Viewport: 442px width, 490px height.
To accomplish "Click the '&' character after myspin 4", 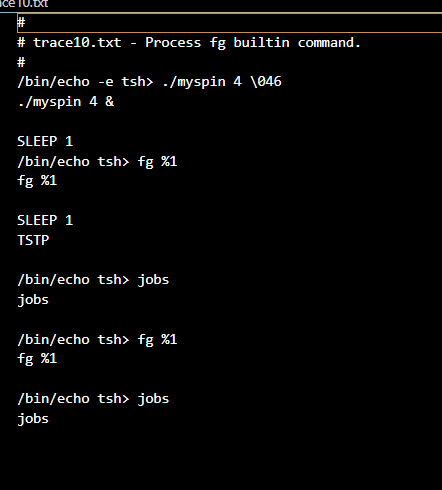I will (x=110, y=101).
